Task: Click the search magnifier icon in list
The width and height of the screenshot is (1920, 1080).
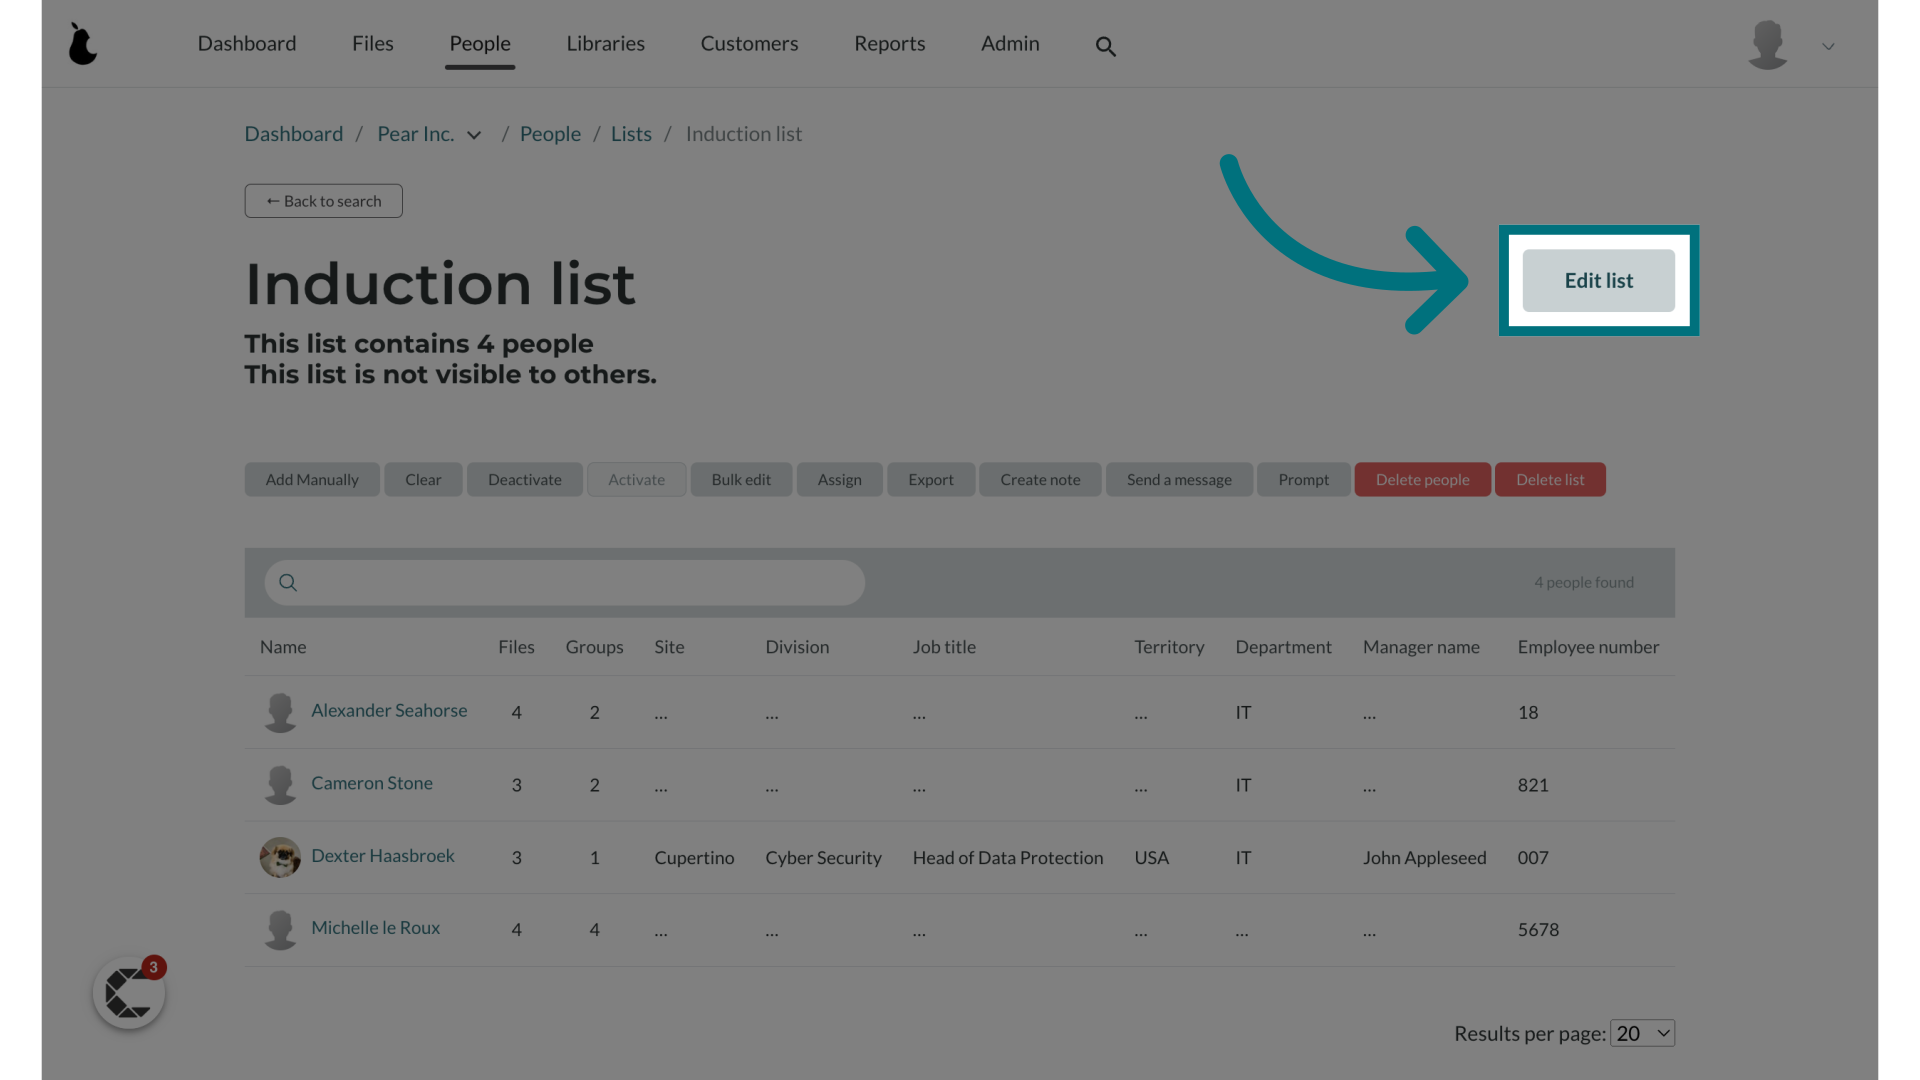Action: [x=287, y=582]
